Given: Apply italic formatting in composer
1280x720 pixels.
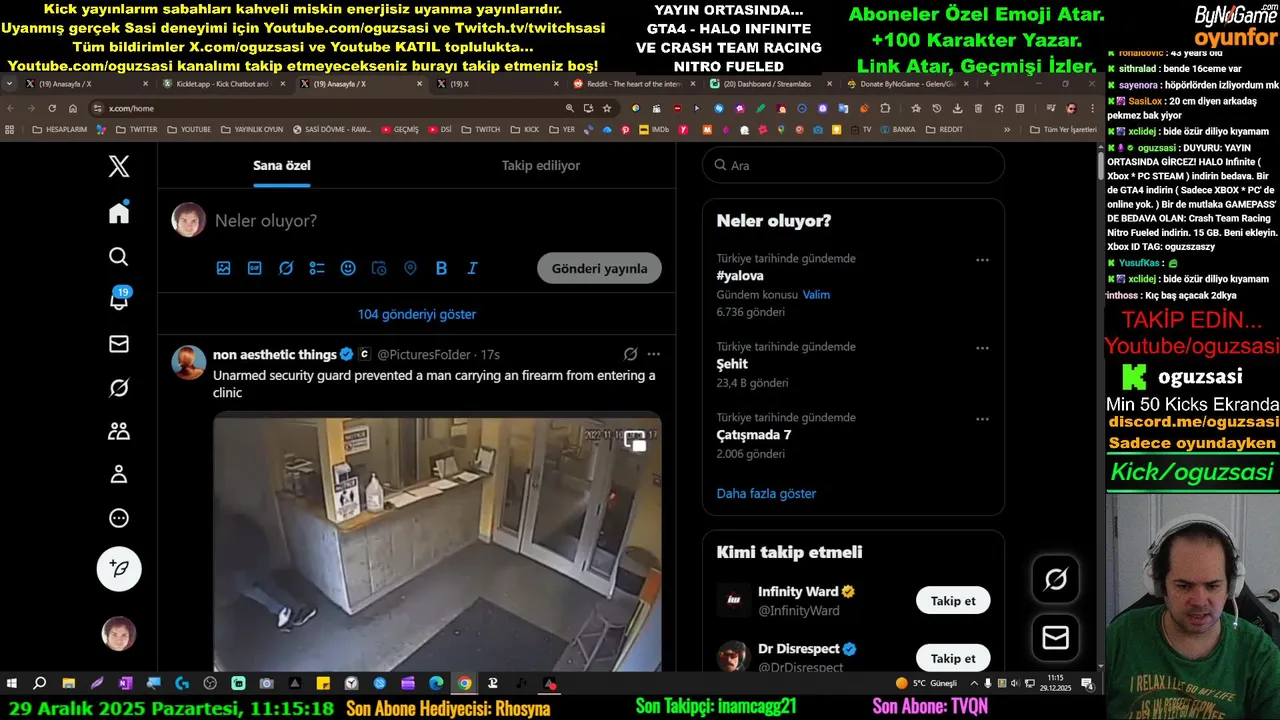Looking at the screenshot, I should pos(472,268).
